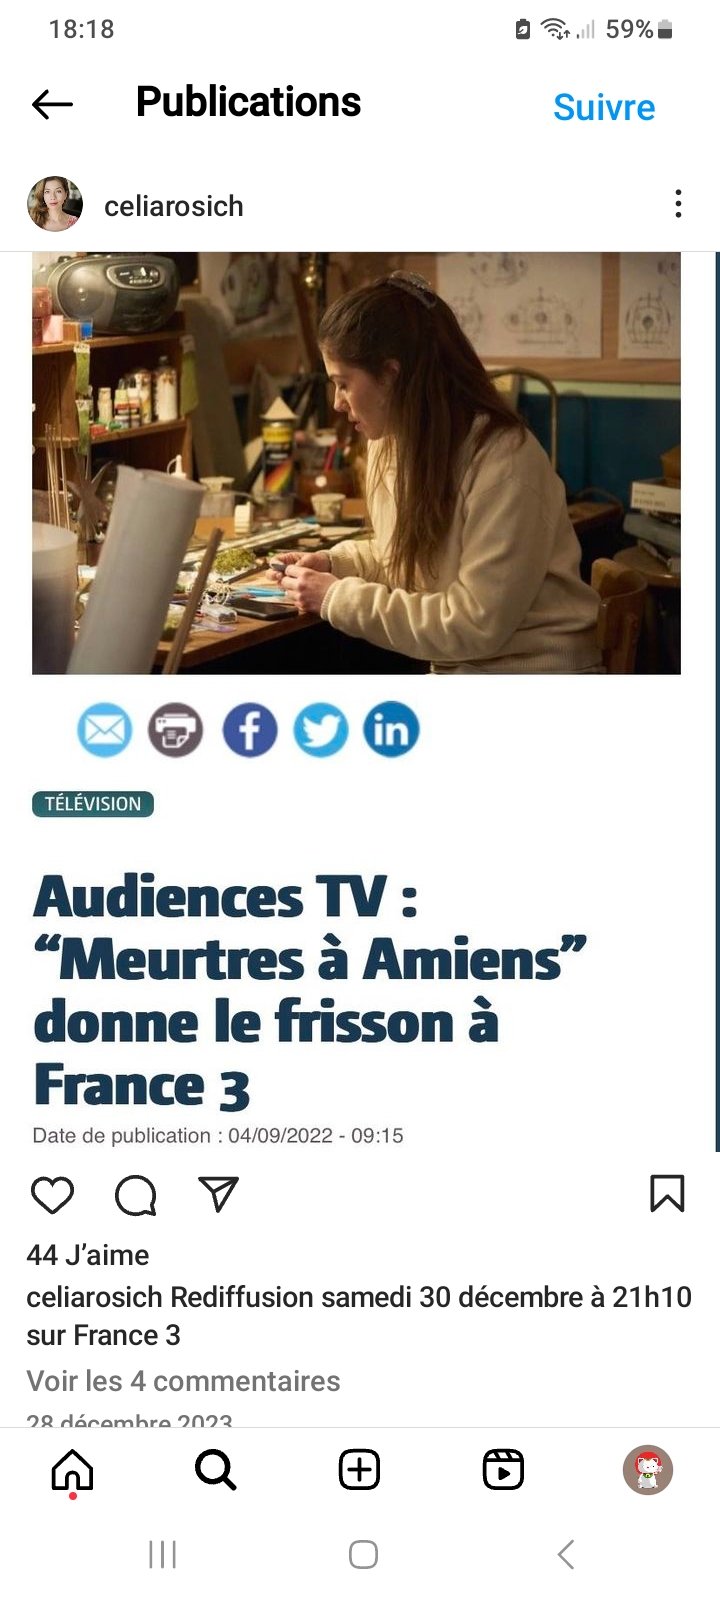
Task: Follow celiarosich with Suivre button
Action: [604, 107]
